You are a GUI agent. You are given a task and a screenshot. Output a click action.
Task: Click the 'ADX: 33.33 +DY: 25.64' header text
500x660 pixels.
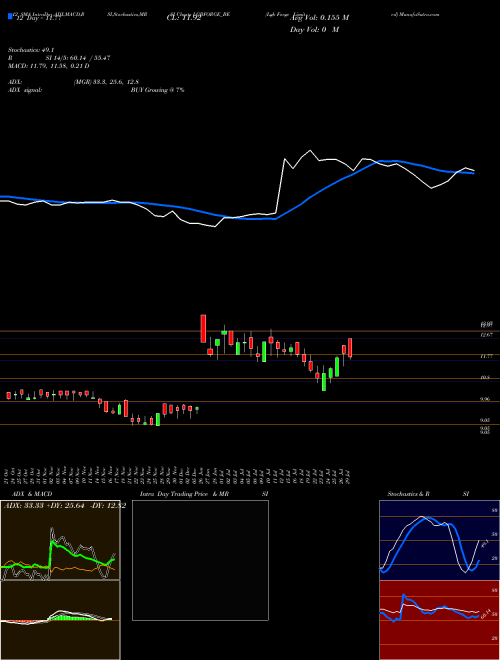[46, 506]
